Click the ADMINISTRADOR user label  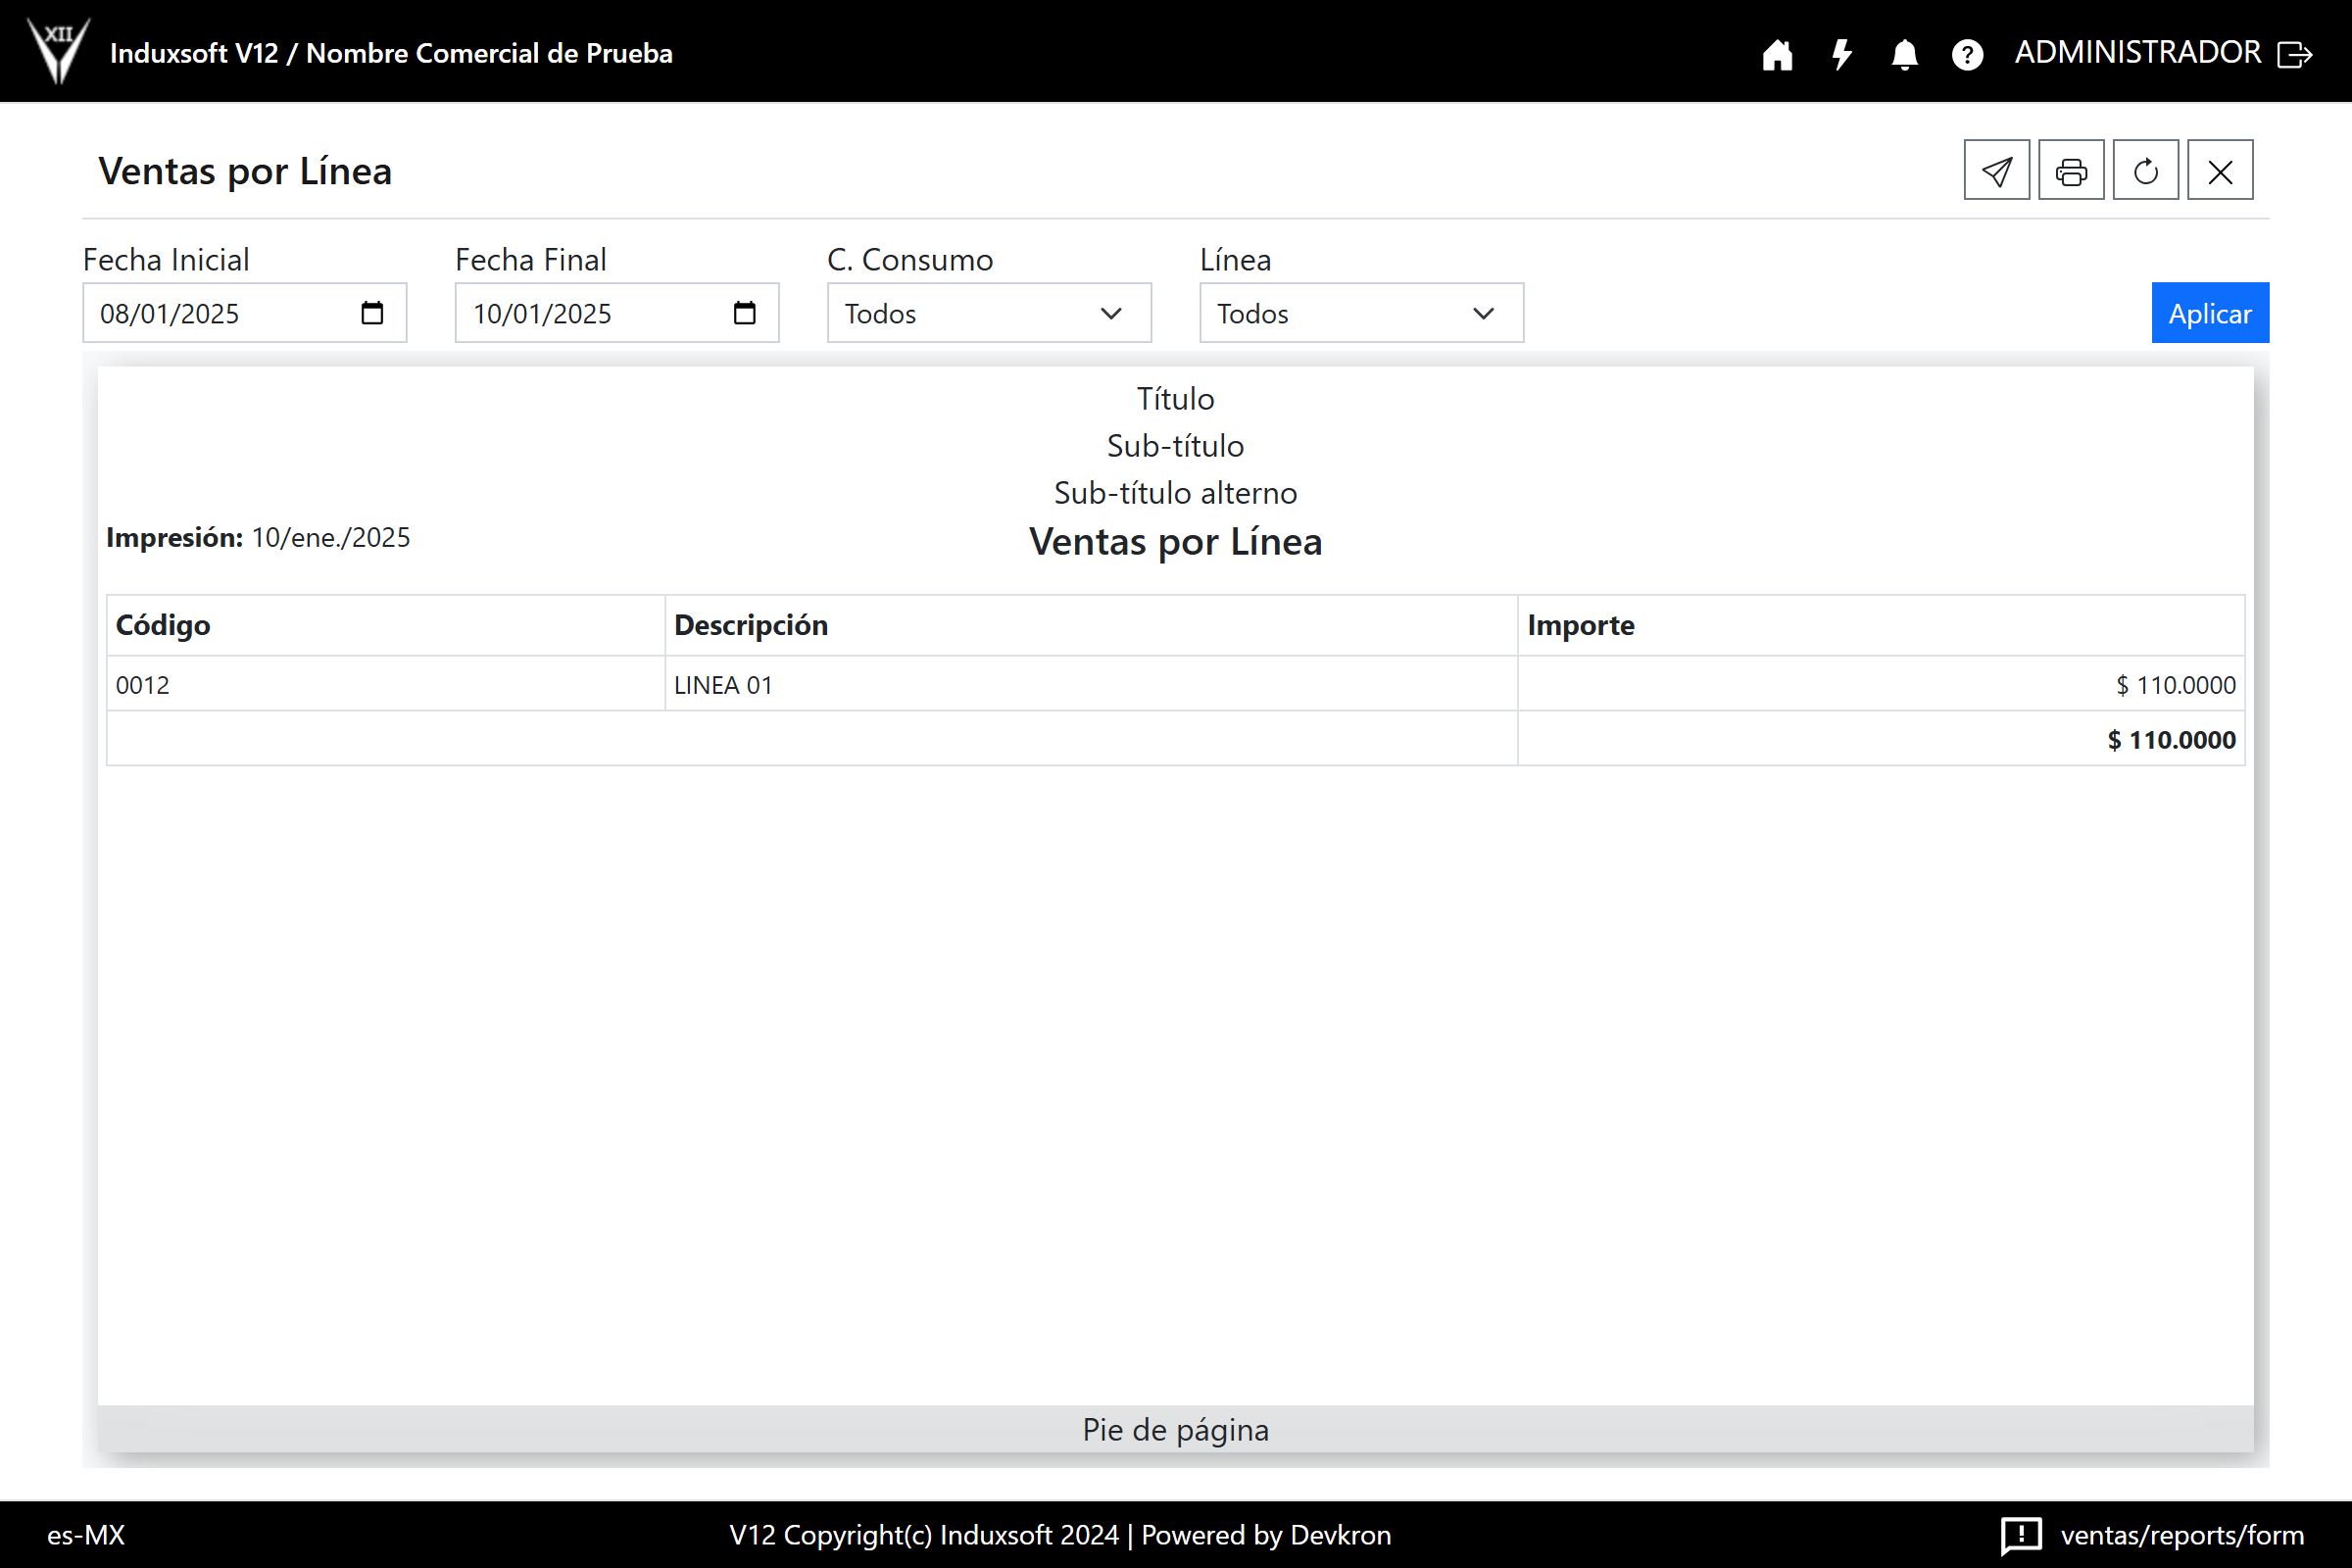click(x=2137, y=53)
